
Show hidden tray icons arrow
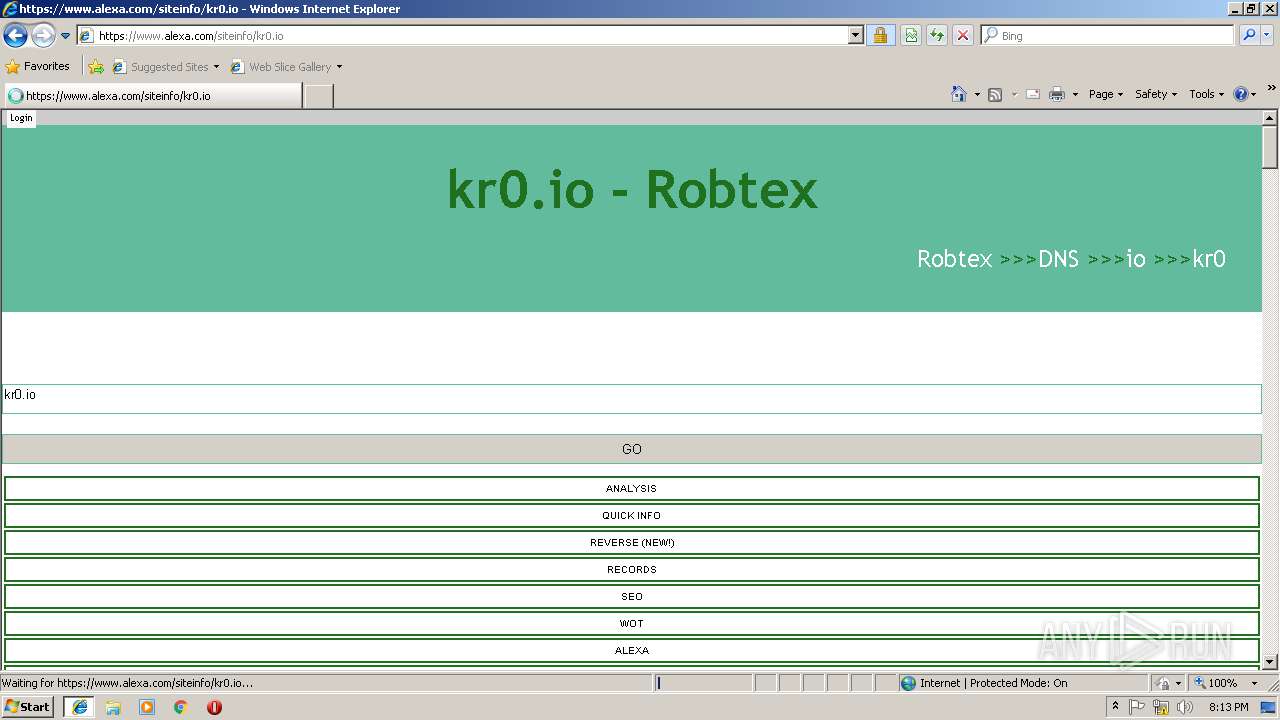click(x=1116, y=707)
